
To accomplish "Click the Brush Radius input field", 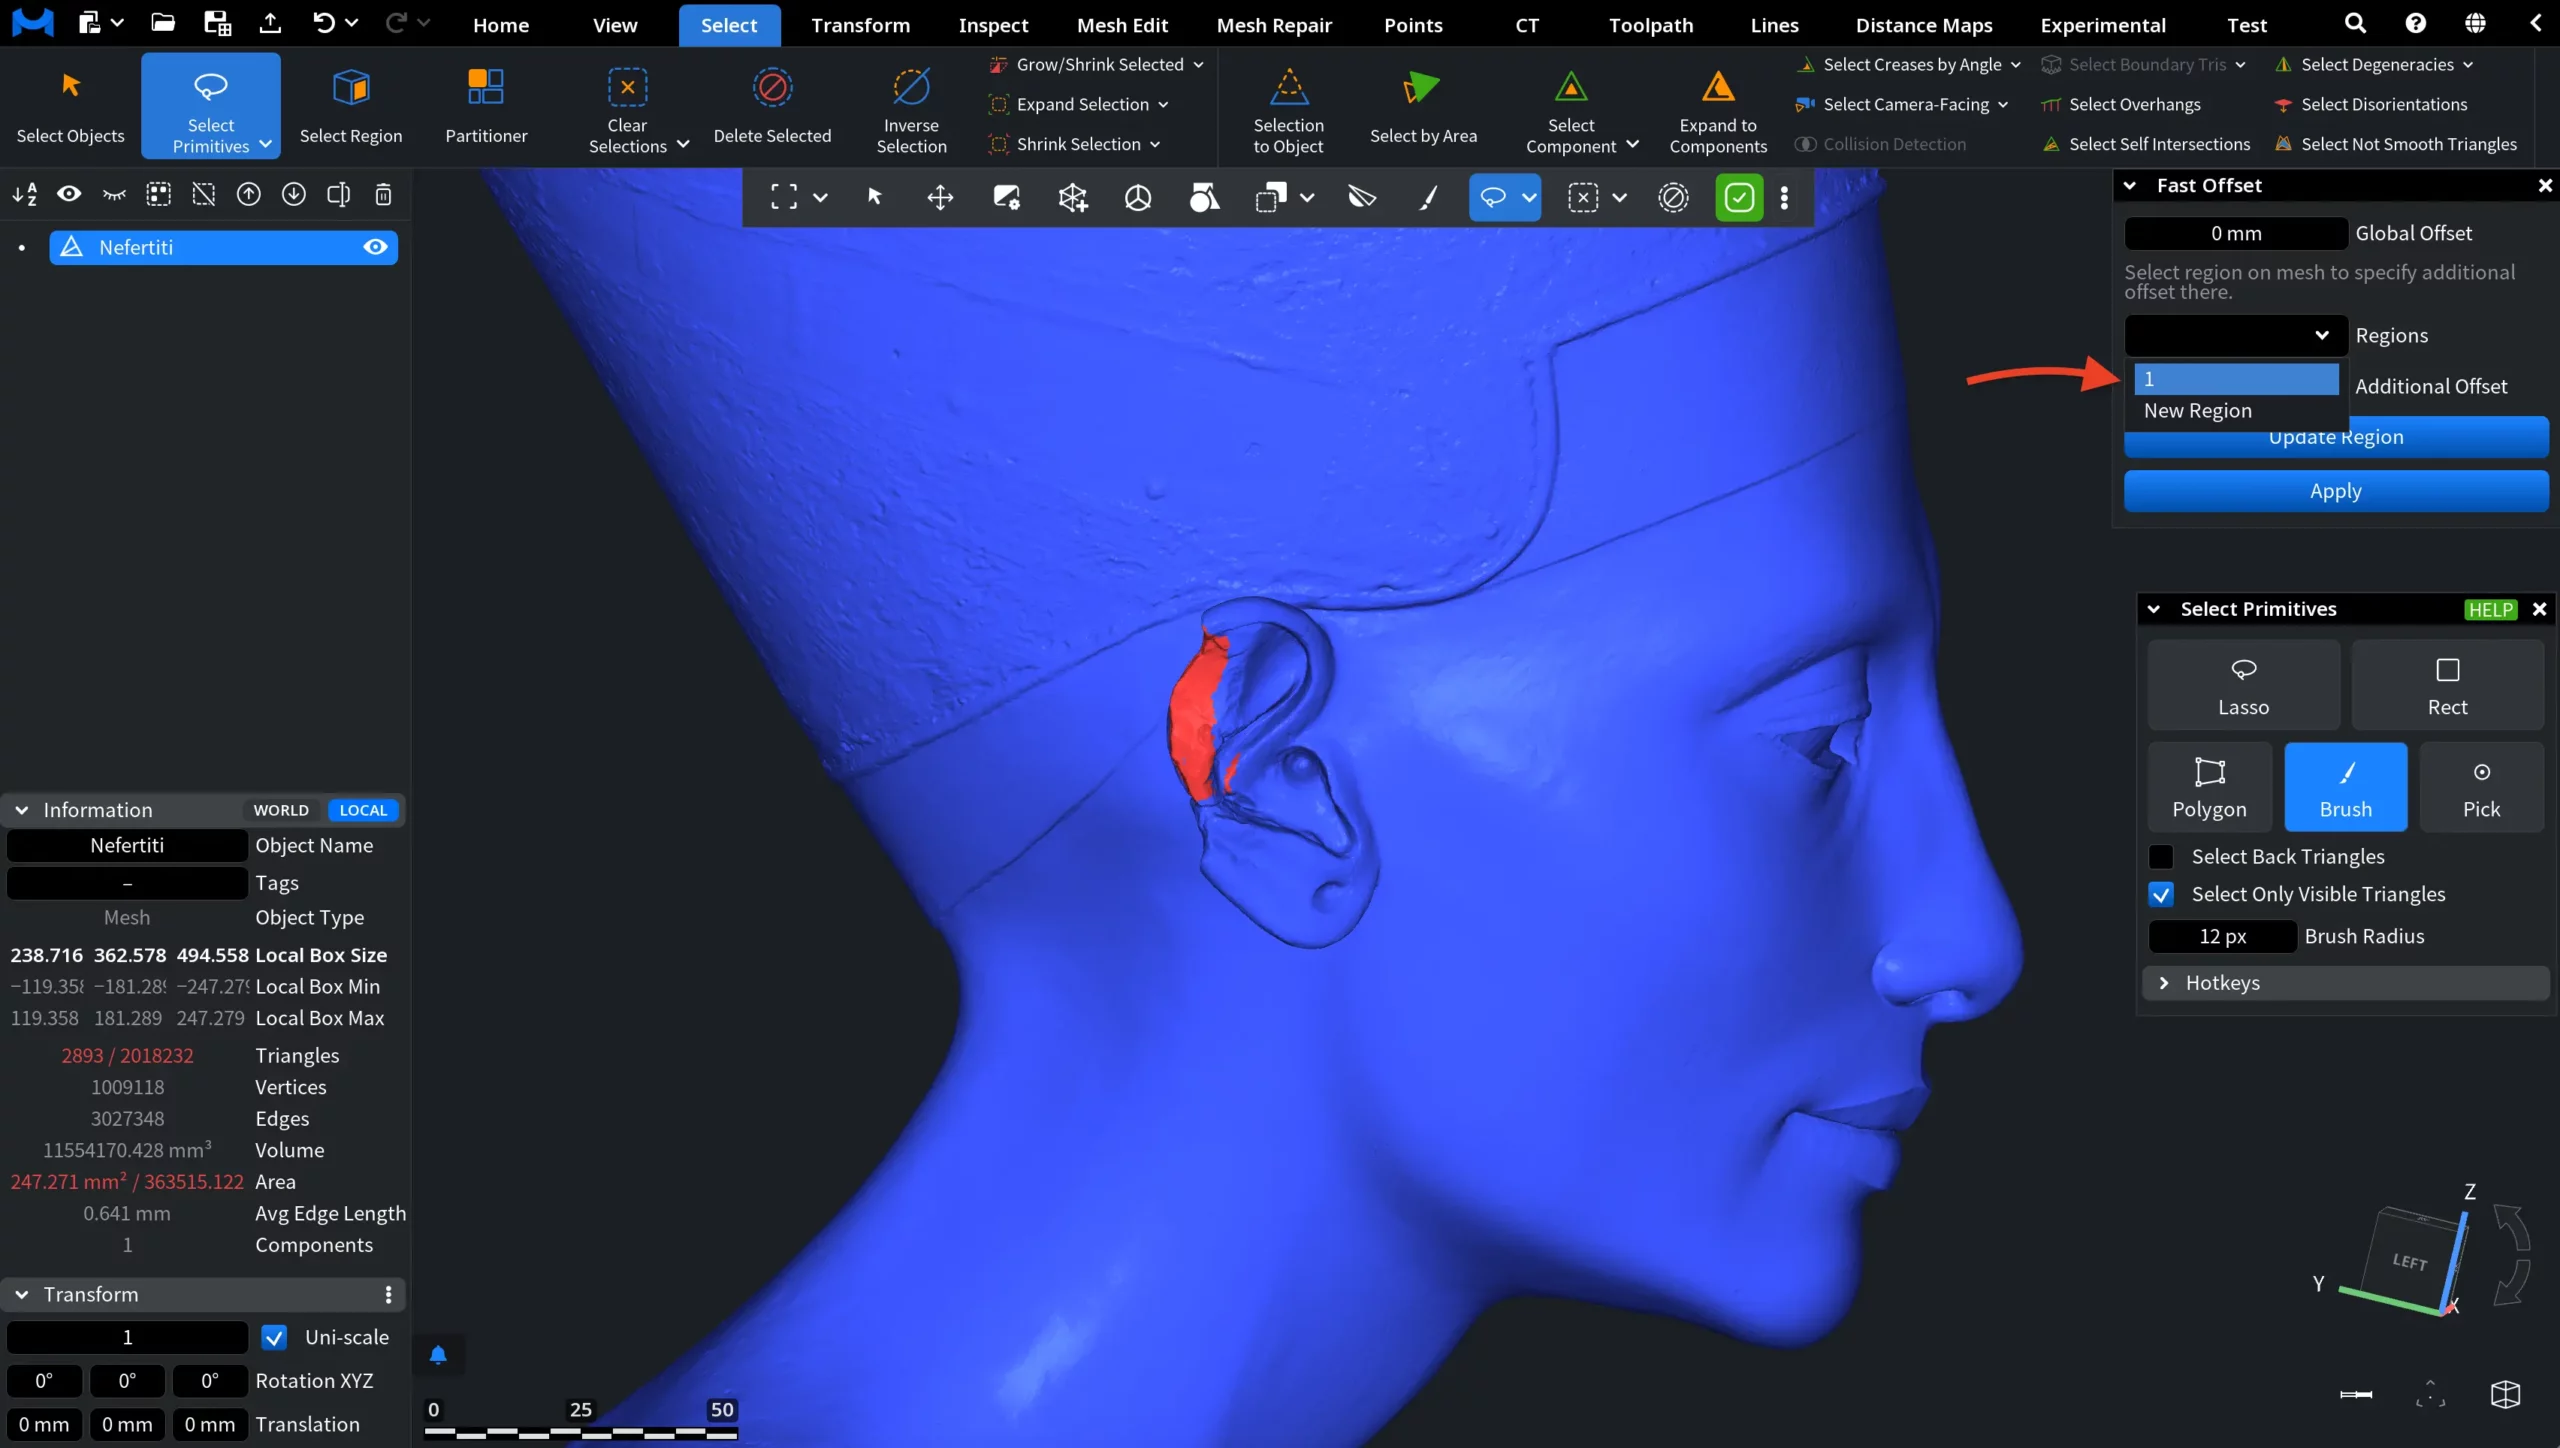I will 2222,937.
